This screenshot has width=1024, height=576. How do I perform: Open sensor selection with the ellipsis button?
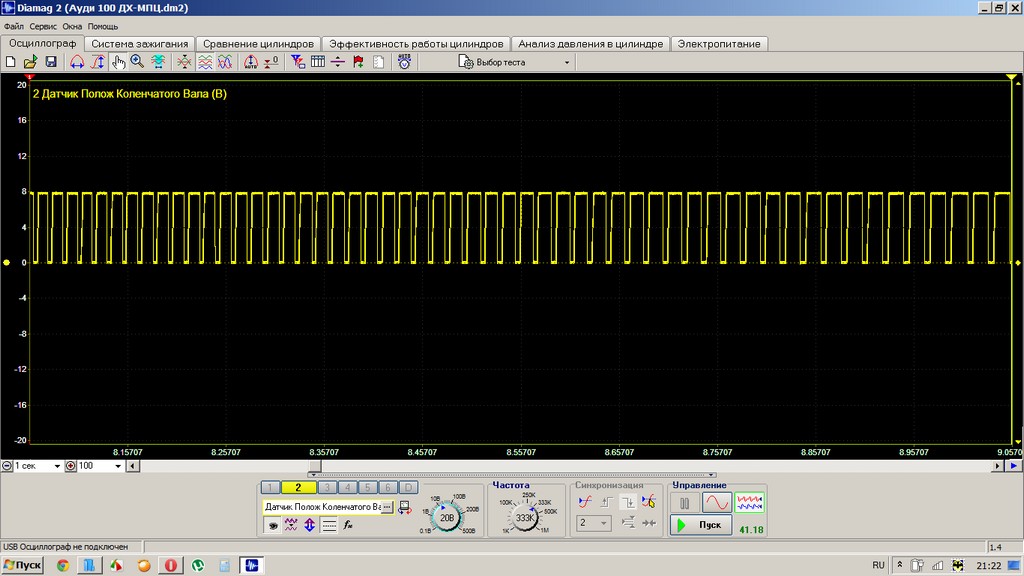pyautogui.click(x=387, y=507)
